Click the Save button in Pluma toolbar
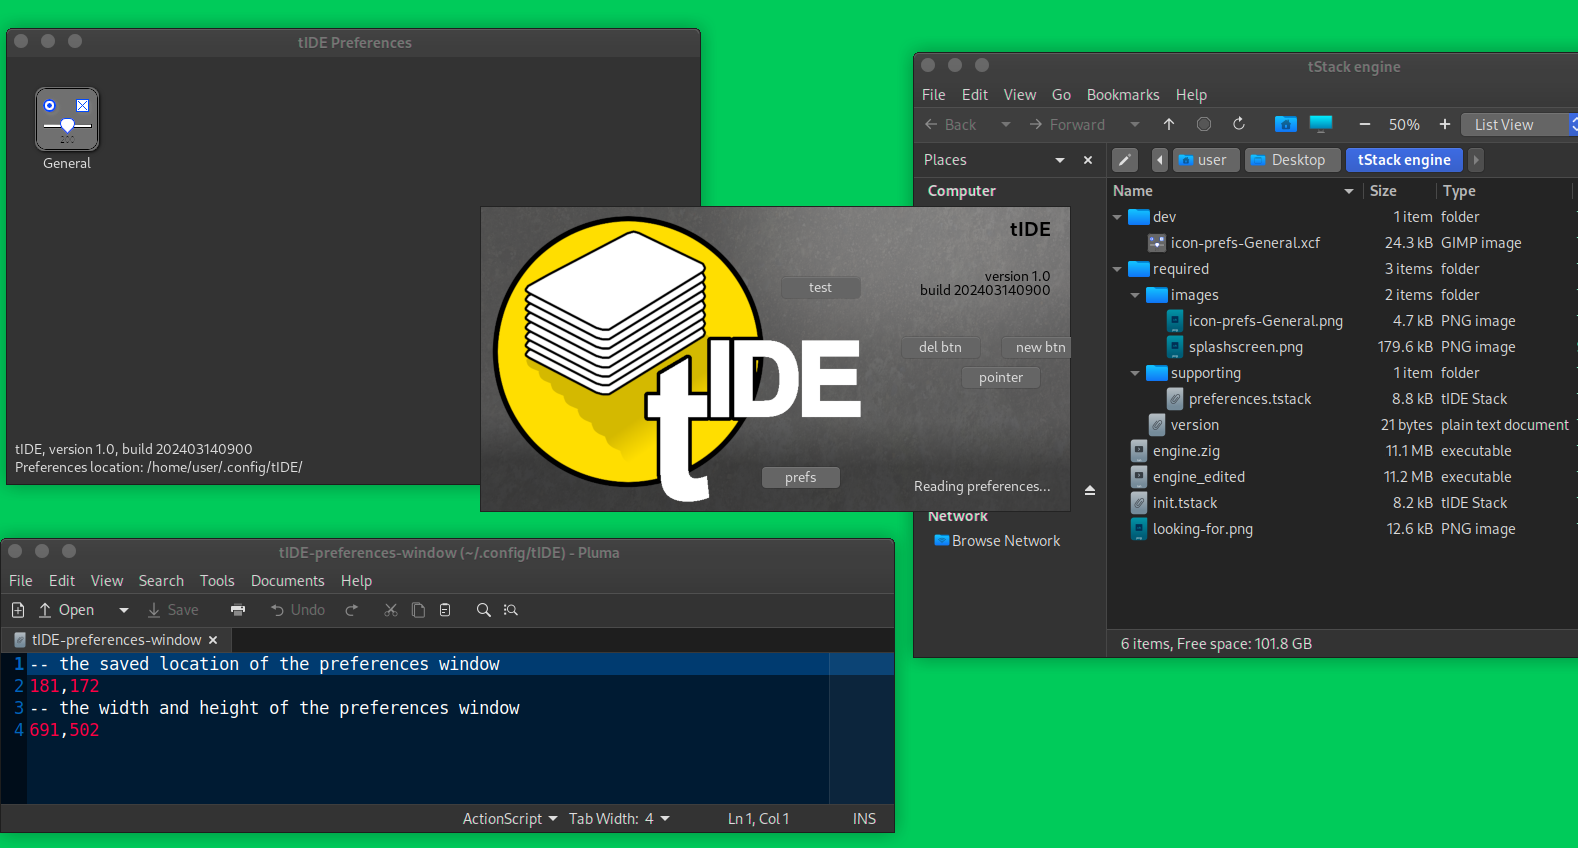1578x848 pixels. click(173, 610)
